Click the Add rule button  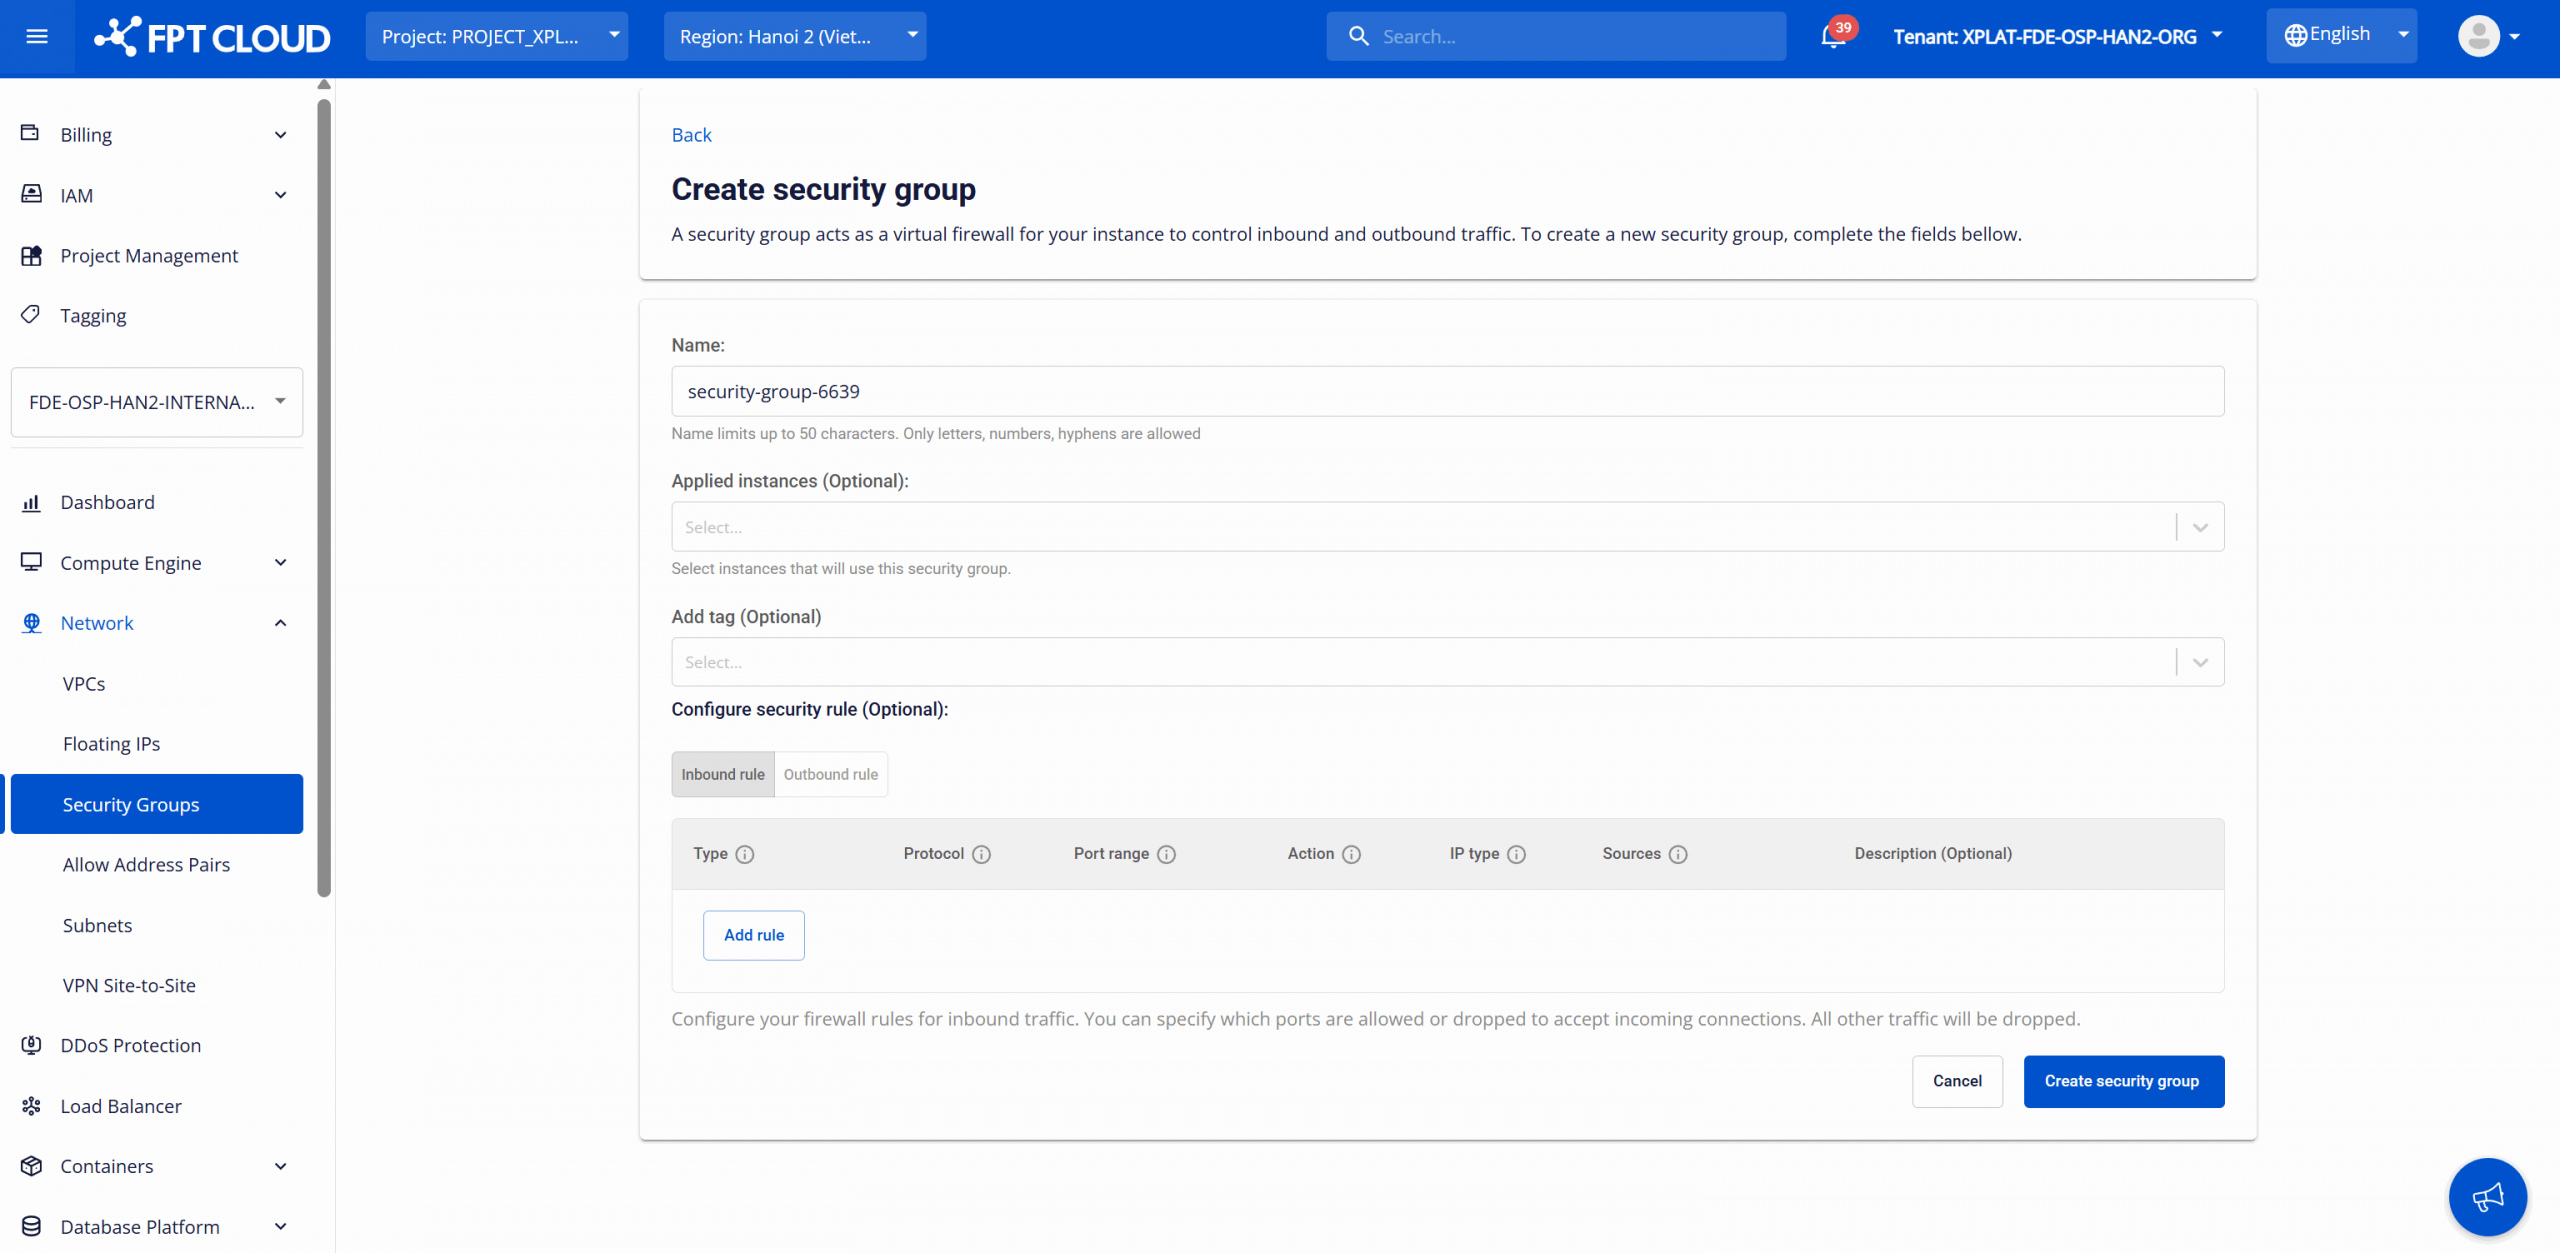[753, 935]
